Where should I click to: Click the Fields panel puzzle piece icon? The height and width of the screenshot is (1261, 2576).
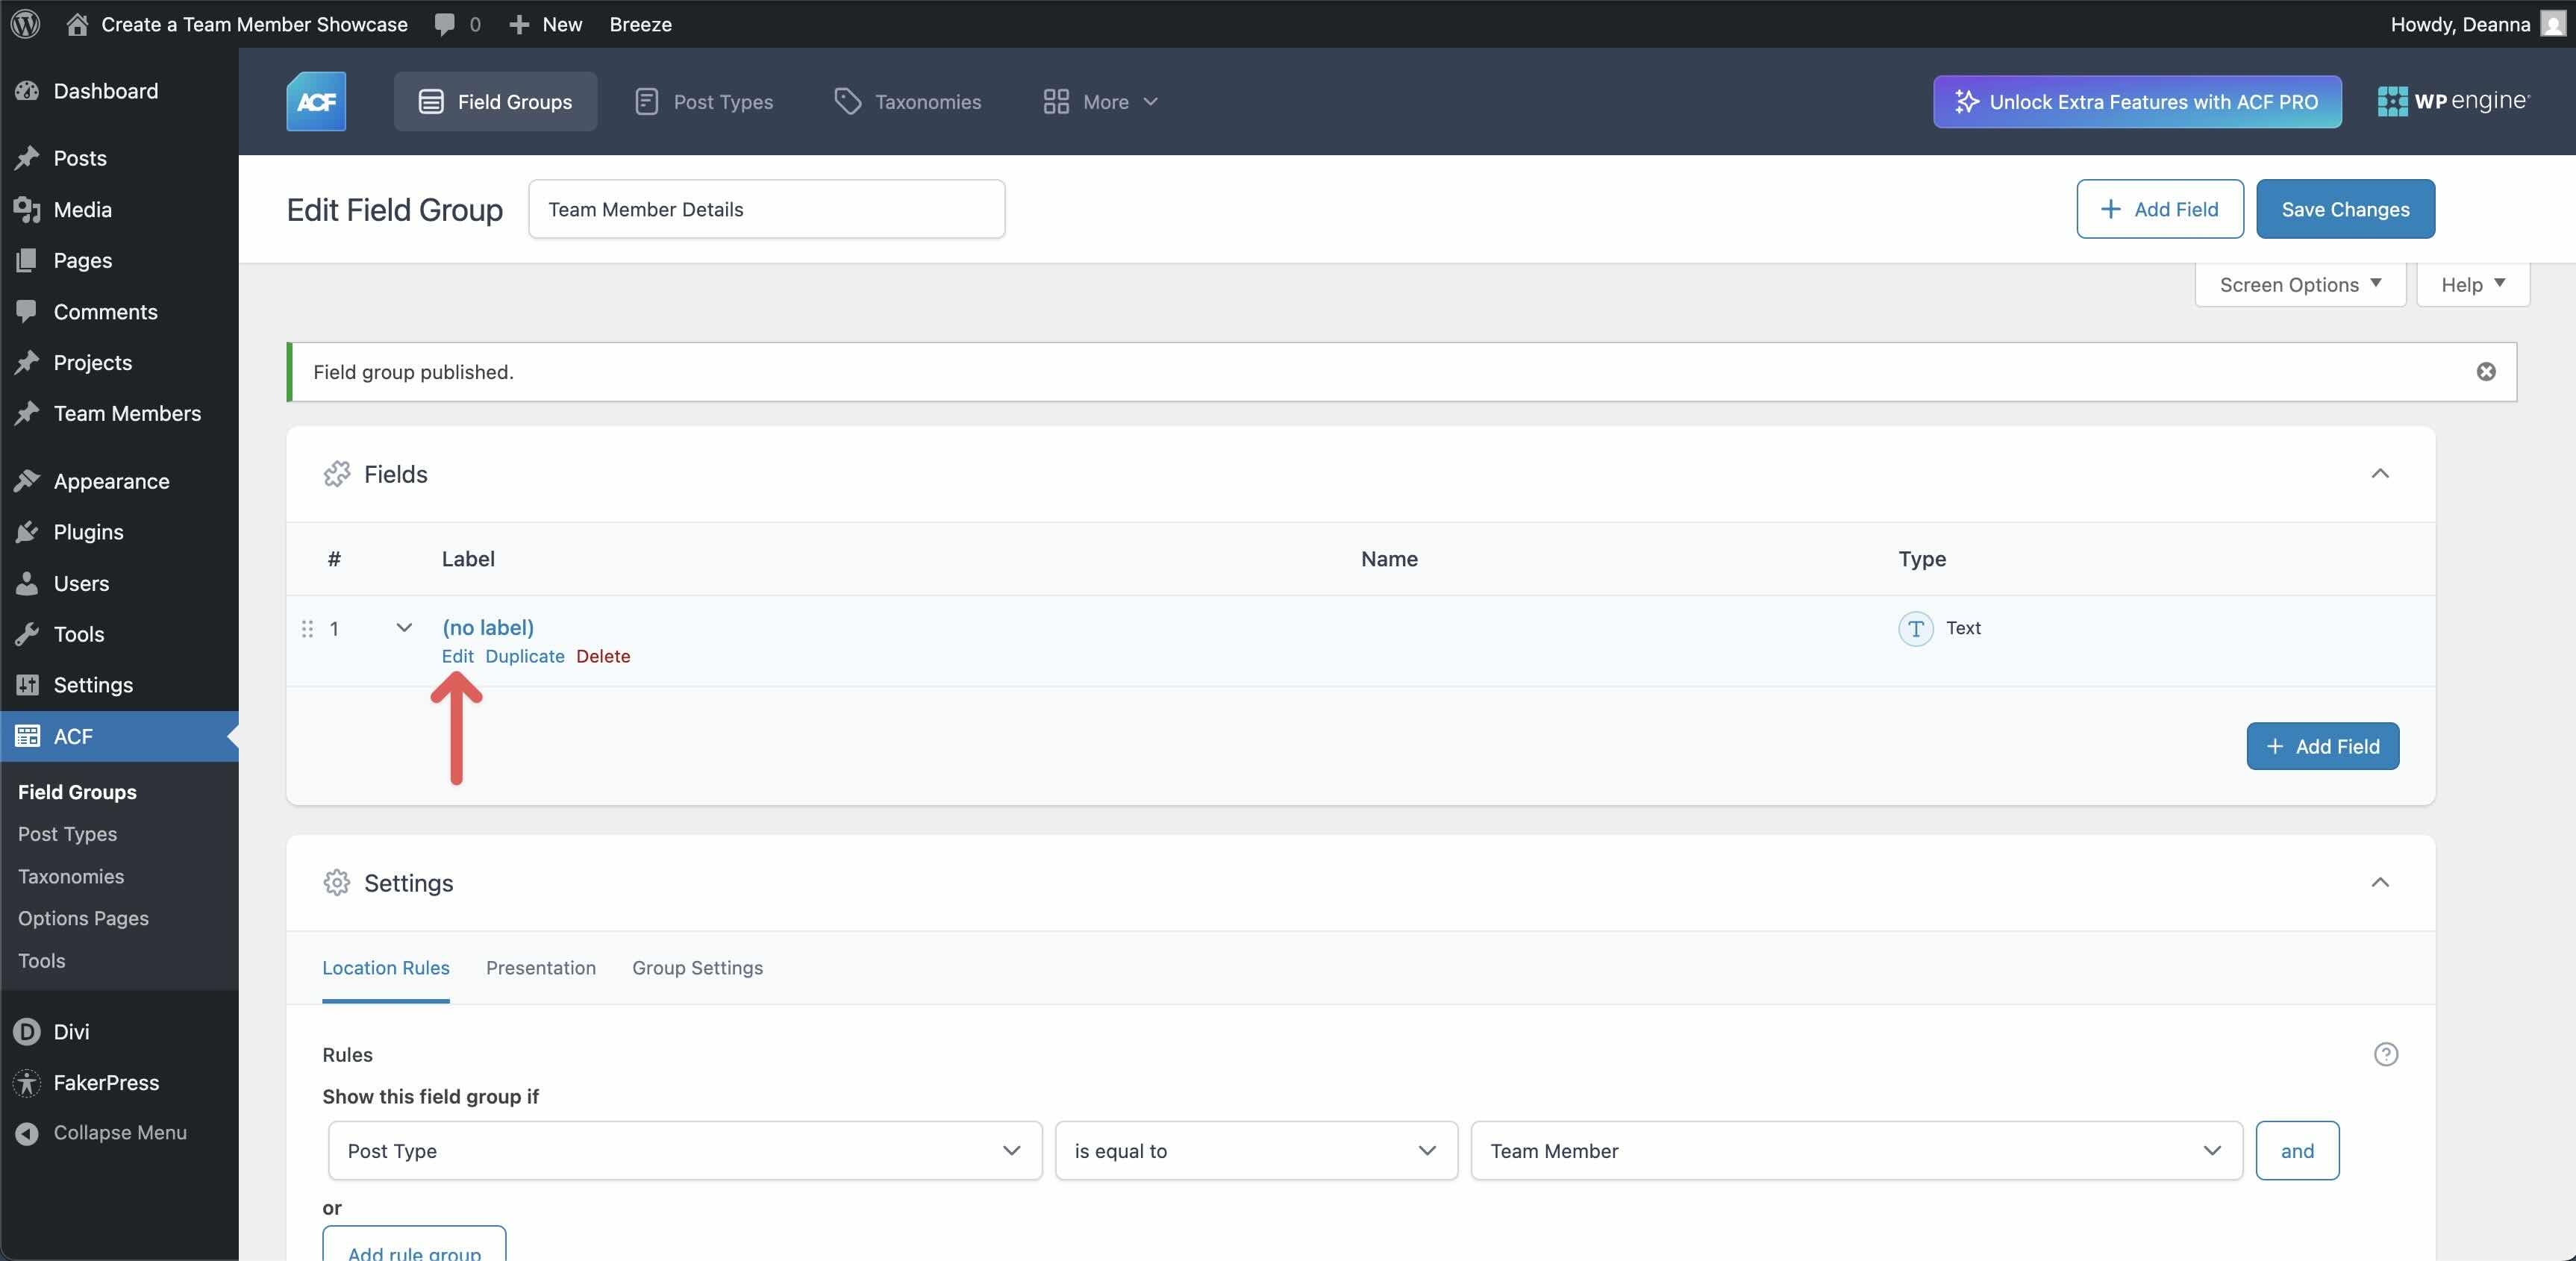pyautogui.click(x=337, y=474)
